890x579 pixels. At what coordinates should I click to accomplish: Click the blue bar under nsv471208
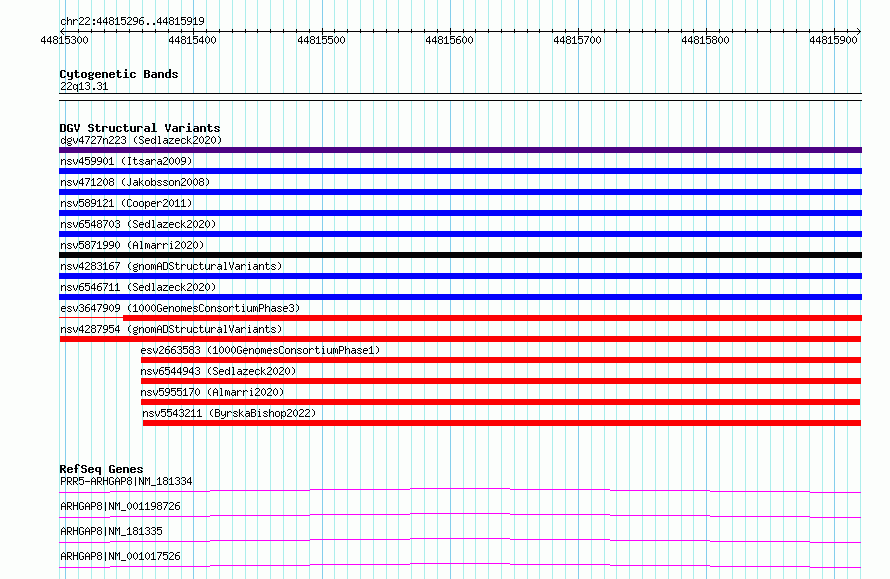pos(460,192)
